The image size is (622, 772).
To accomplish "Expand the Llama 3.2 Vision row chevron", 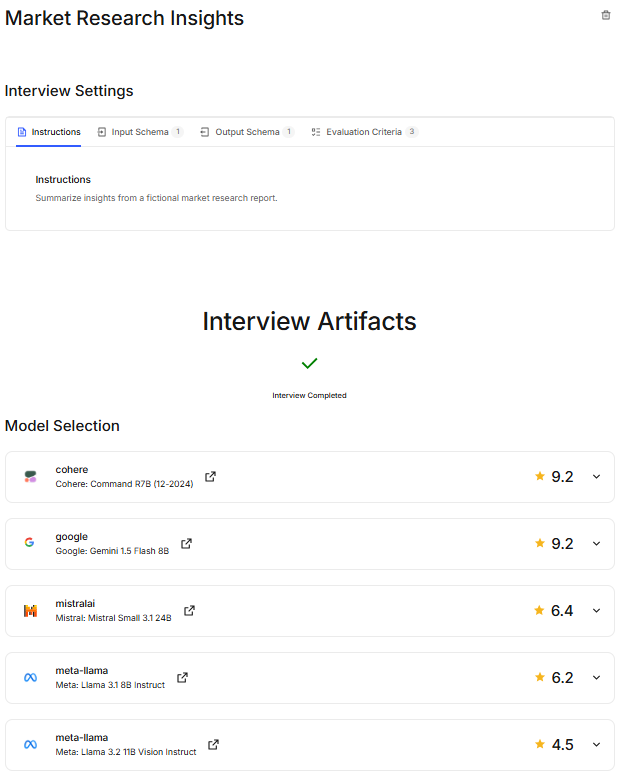I will [597, 745].
